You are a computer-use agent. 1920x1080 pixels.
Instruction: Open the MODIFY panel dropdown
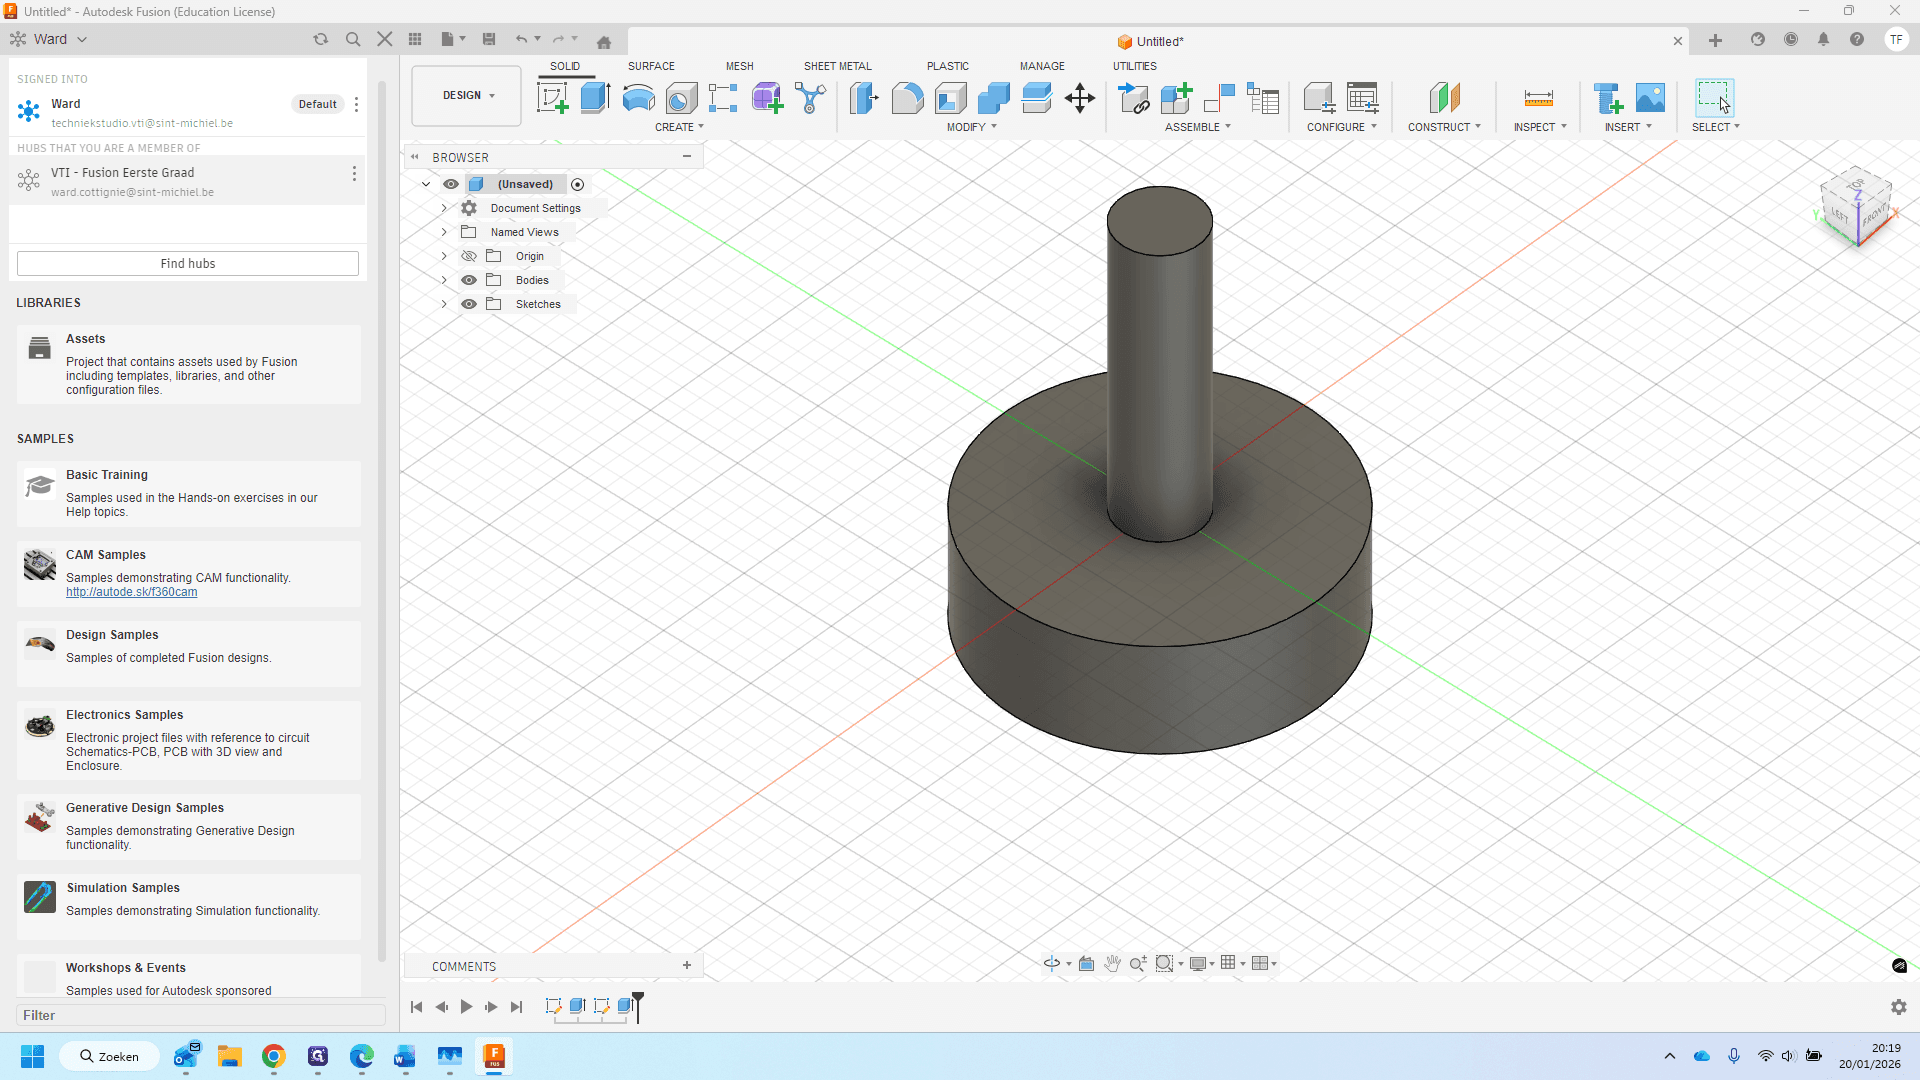[x=971, y=127]
